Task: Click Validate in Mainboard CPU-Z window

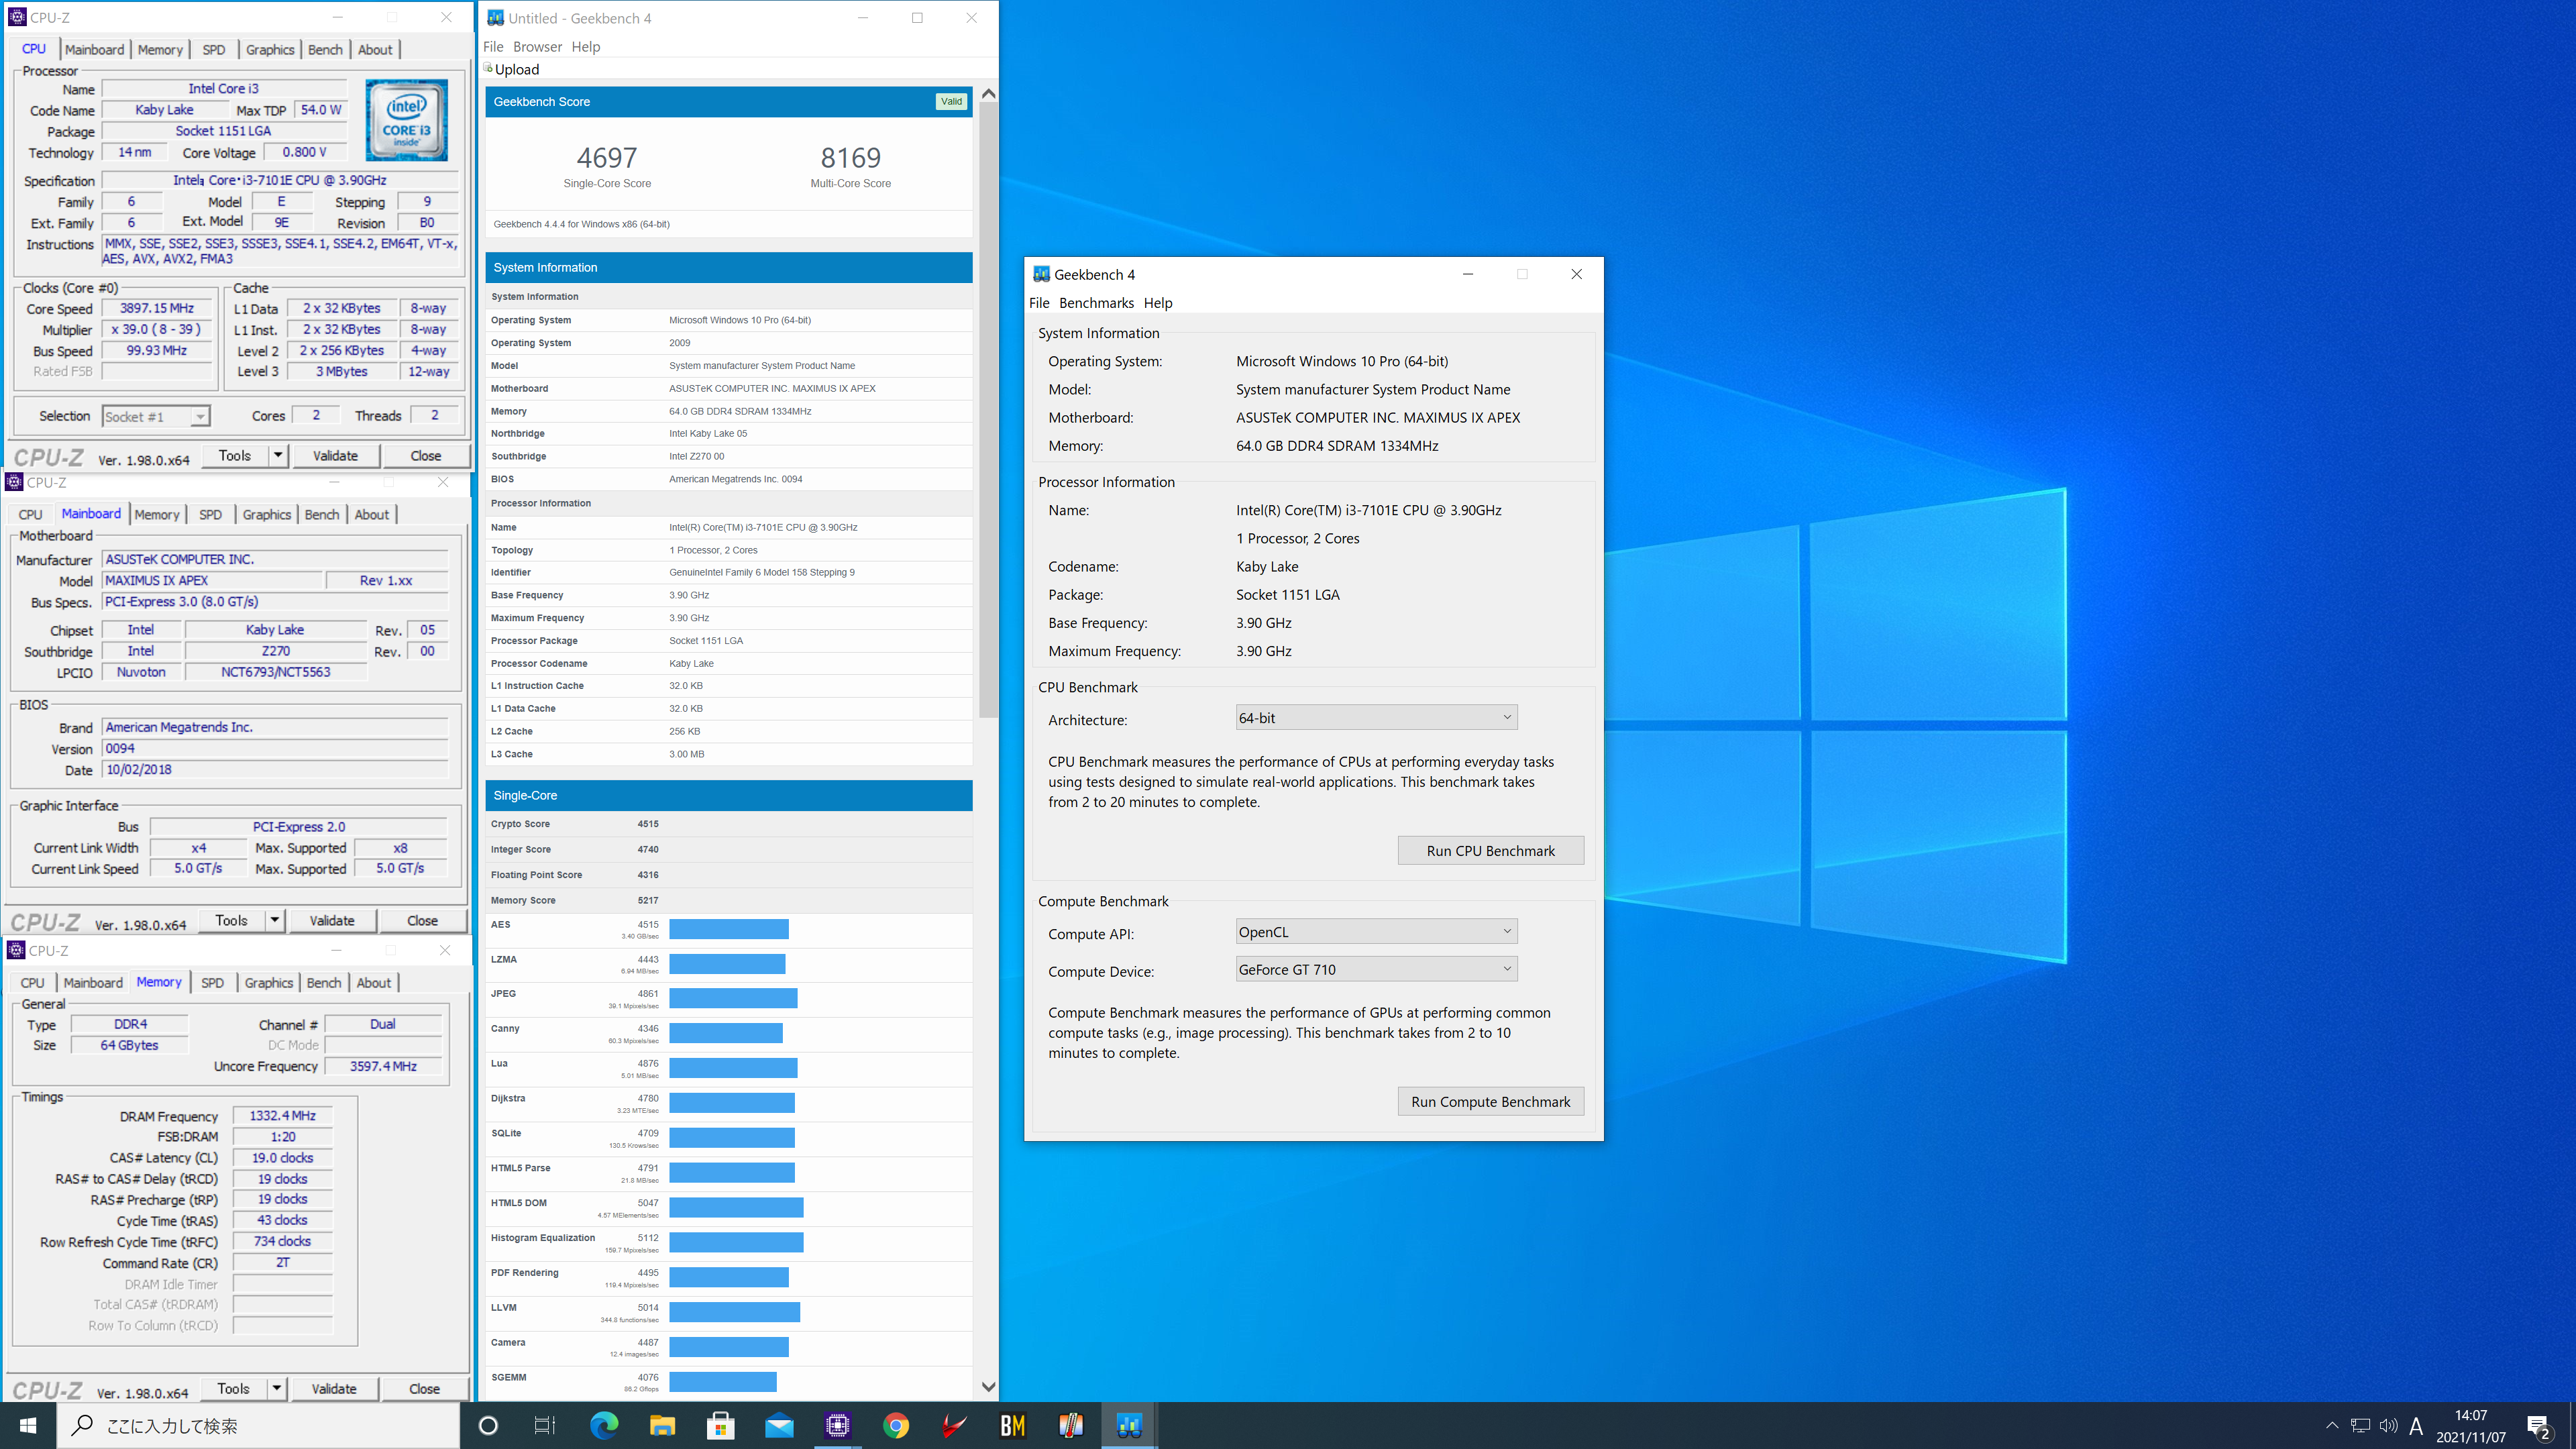Action: click(332, 920)
